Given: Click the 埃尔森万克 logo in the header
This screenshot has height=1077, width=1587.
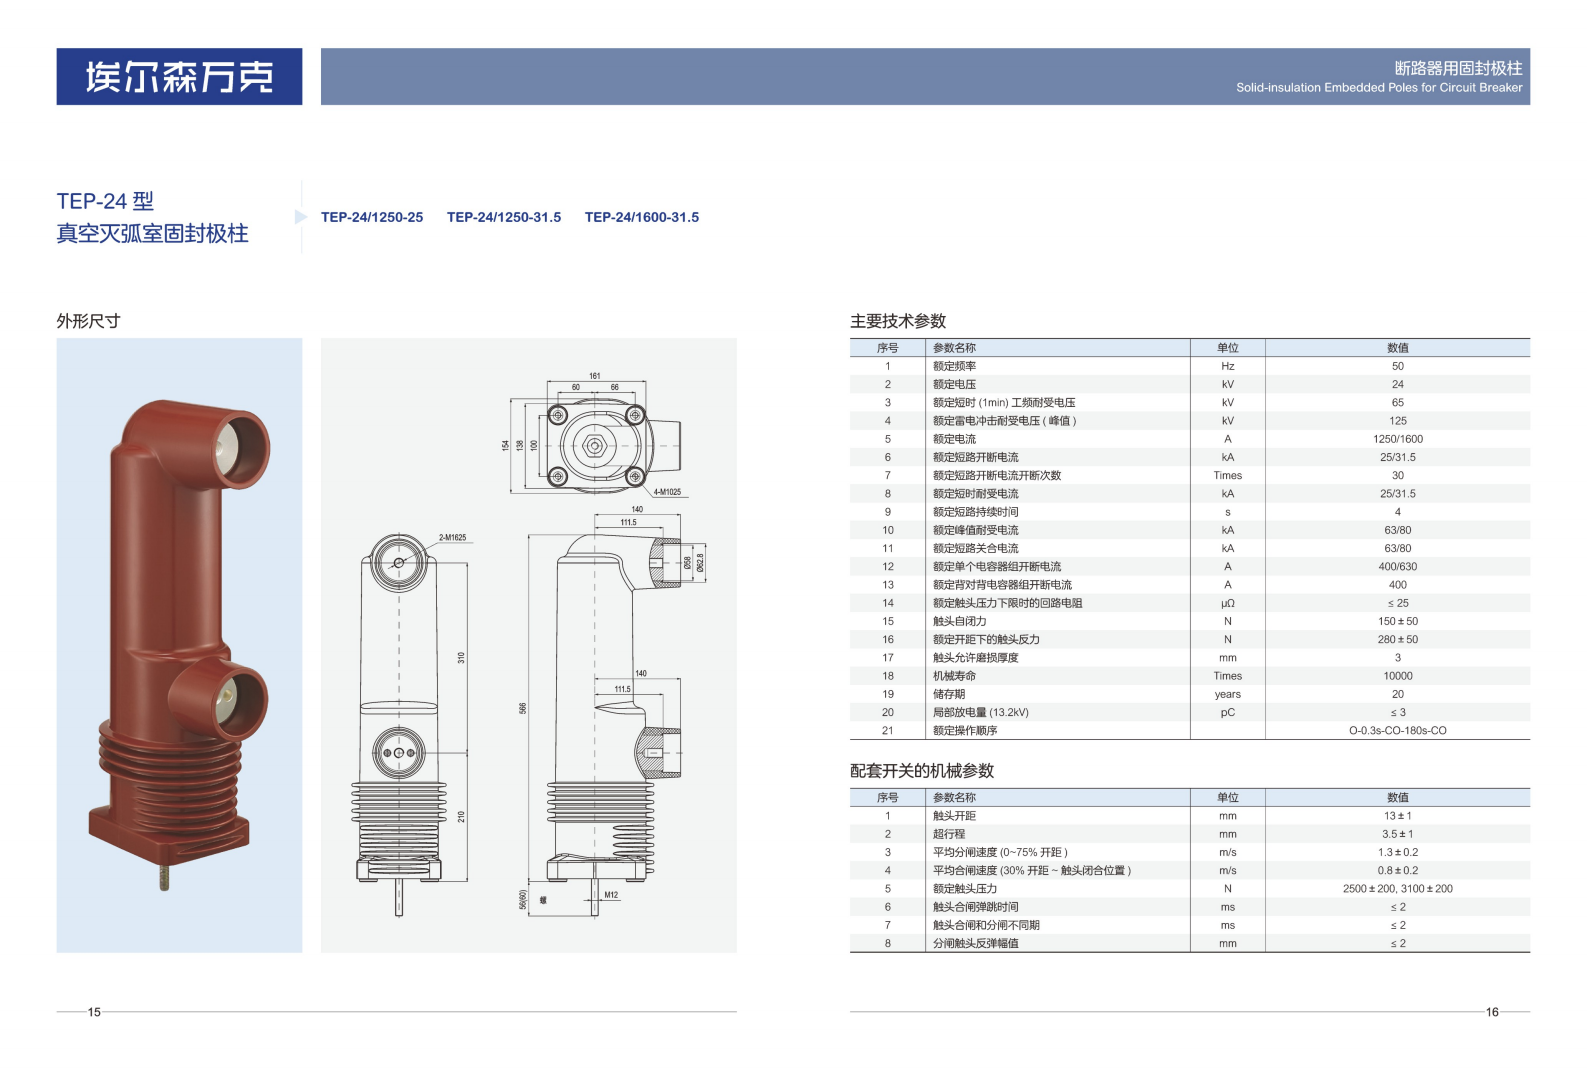Looking at the screenshot, I should coord(179,77).
